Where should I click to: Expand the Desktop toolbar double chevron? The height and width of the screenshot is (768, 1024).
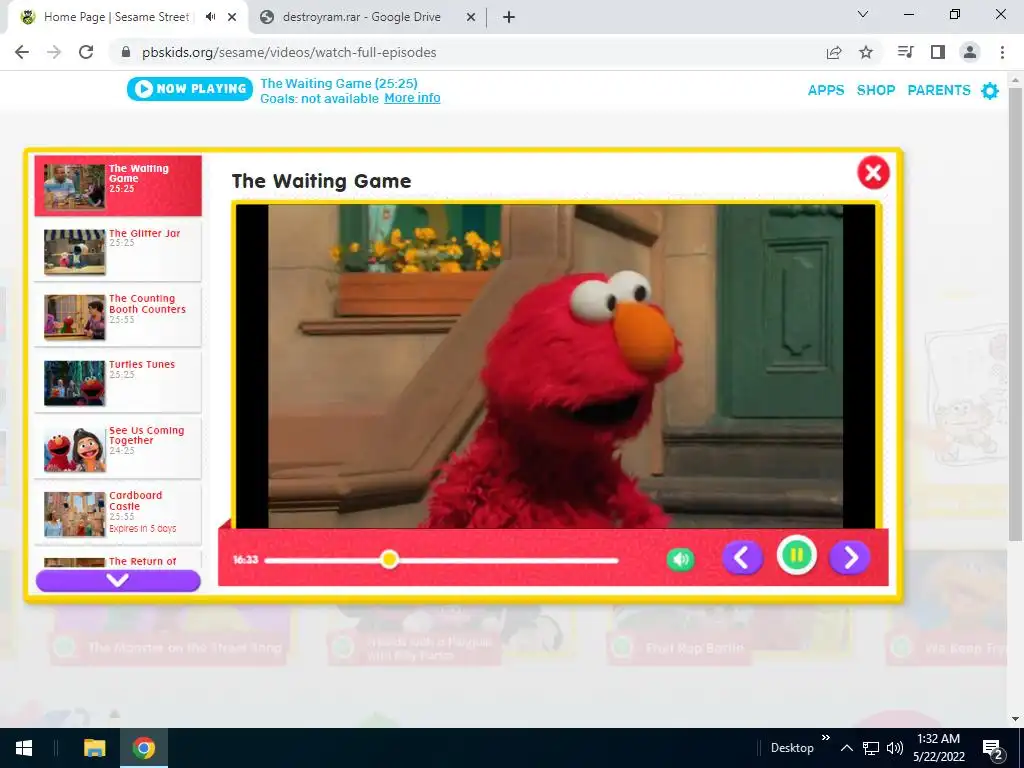[x=825, y=738]
